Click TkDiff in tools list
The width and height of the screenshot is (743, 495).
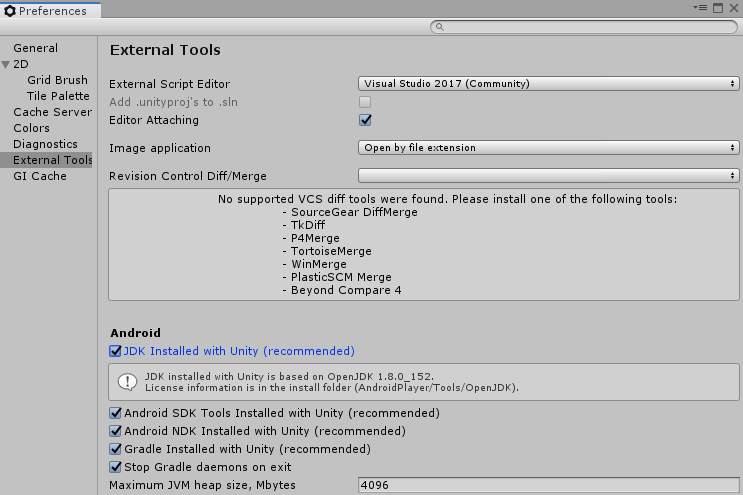(308, 225)
